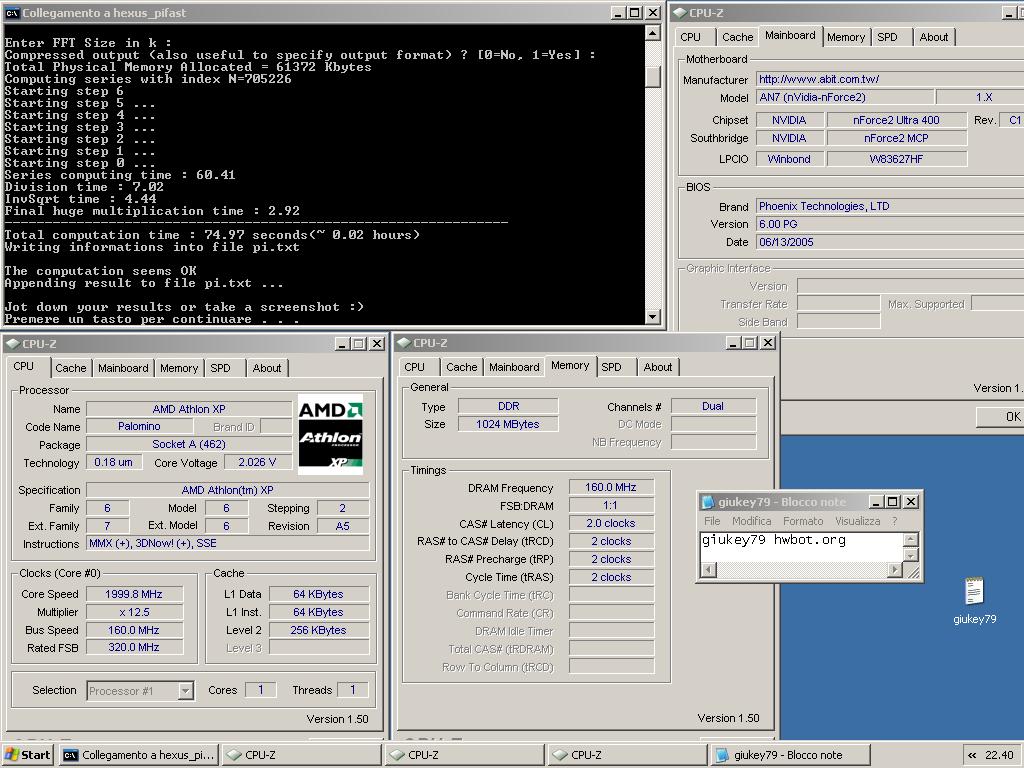The height and width of the screenshot is (768, 1024).
Task: Click the 2.026 V core voltage value
Action: pyautogui.click(x=257, y=462)
